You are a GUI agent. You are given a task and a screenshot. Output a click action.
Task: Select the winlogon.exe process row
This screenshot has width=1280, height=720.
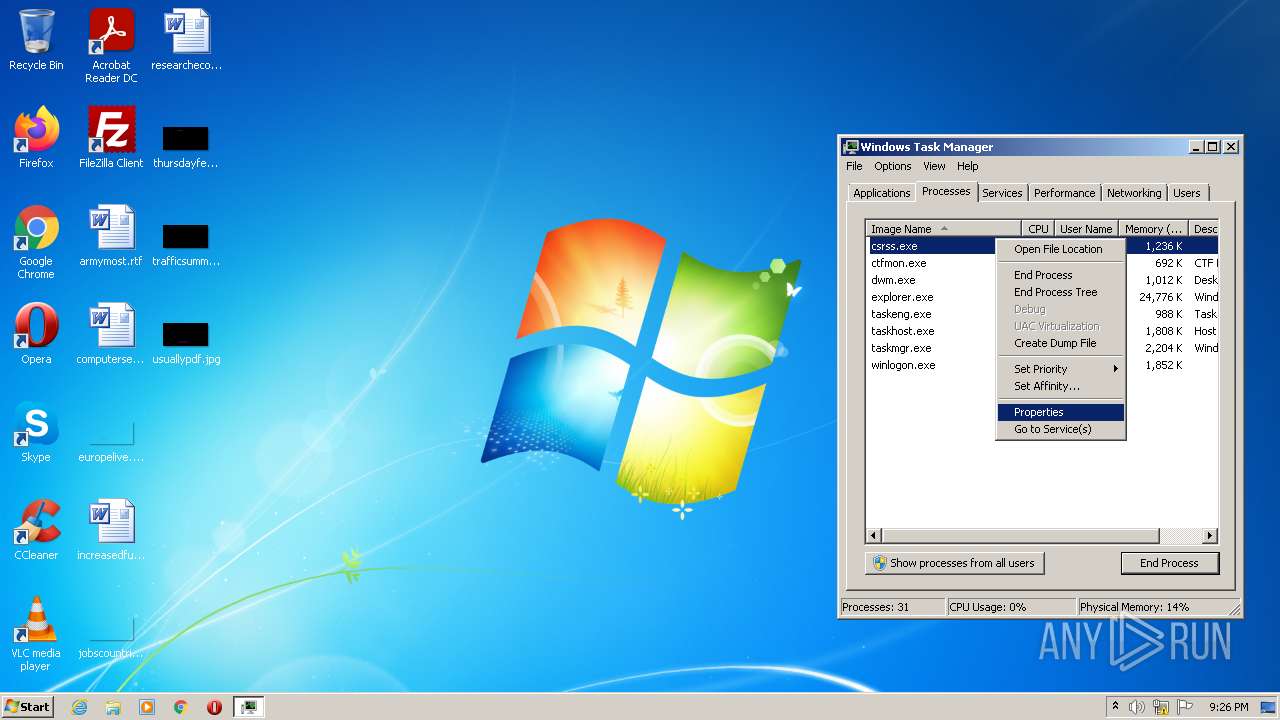pos(1042,365)
